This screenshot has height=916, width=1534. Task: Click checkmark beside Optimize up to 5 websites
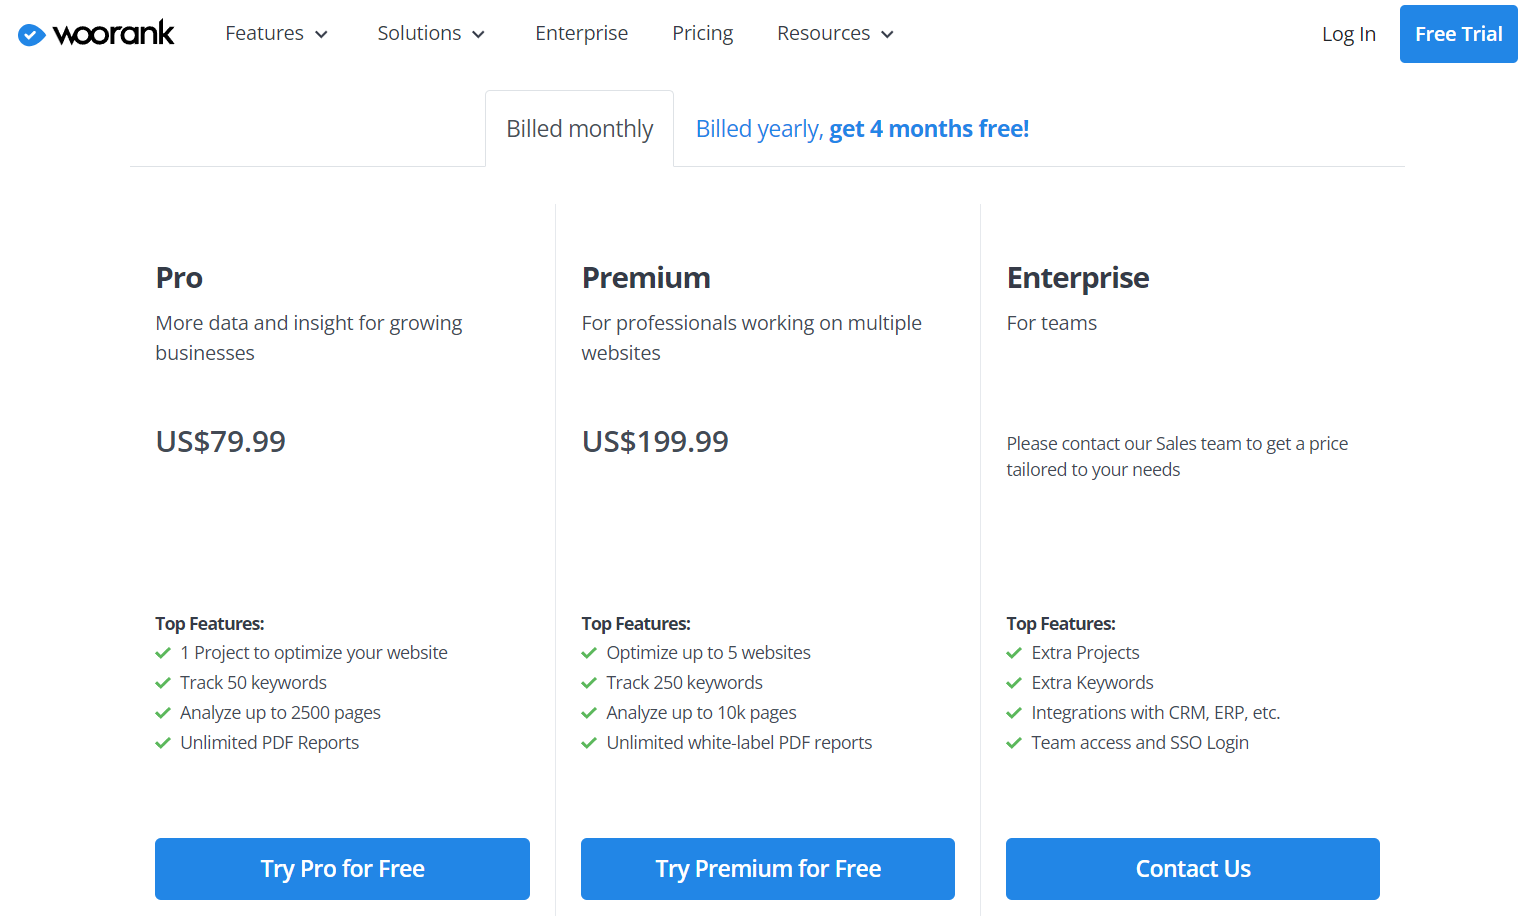point(589,653)
